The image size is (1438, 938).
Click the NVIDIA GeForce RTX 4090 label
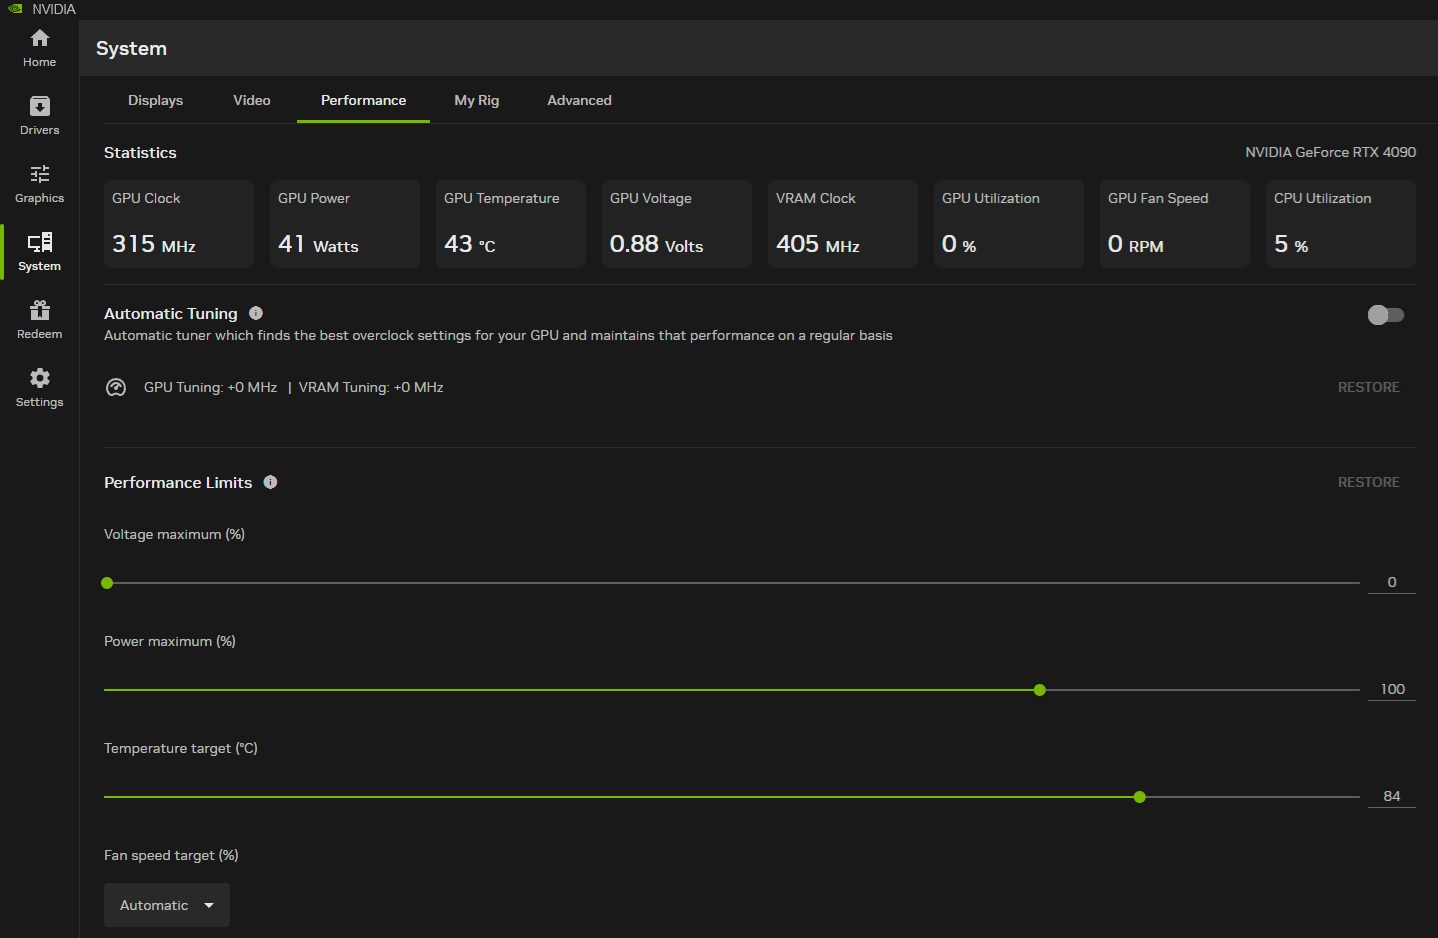pos(1330,152)
